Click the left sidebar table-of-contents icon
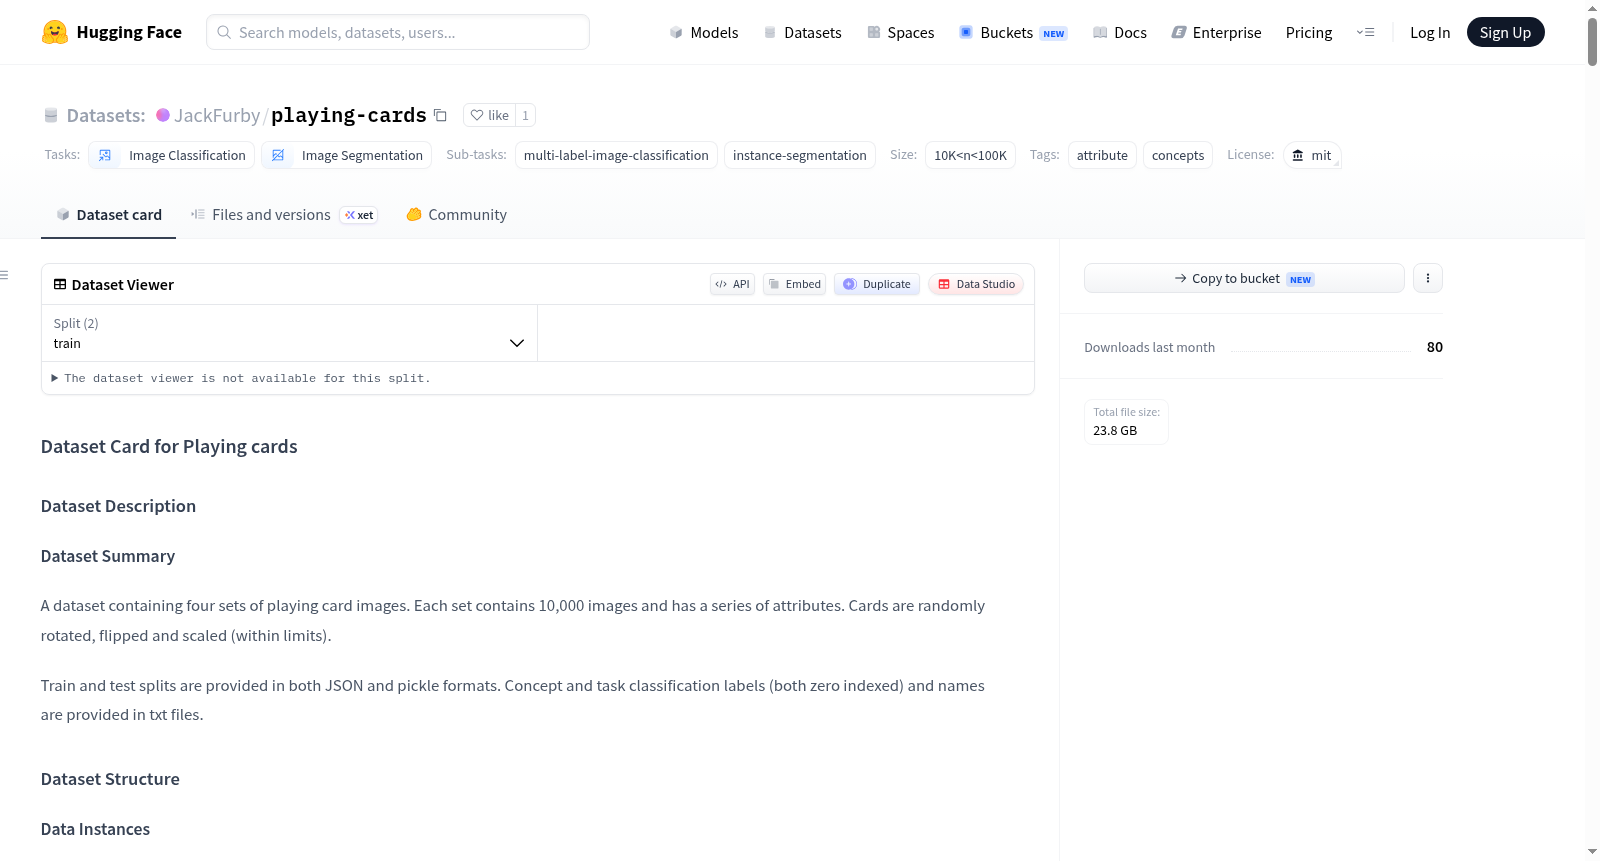Viewport: 1600px width, 861px height. 5,275
